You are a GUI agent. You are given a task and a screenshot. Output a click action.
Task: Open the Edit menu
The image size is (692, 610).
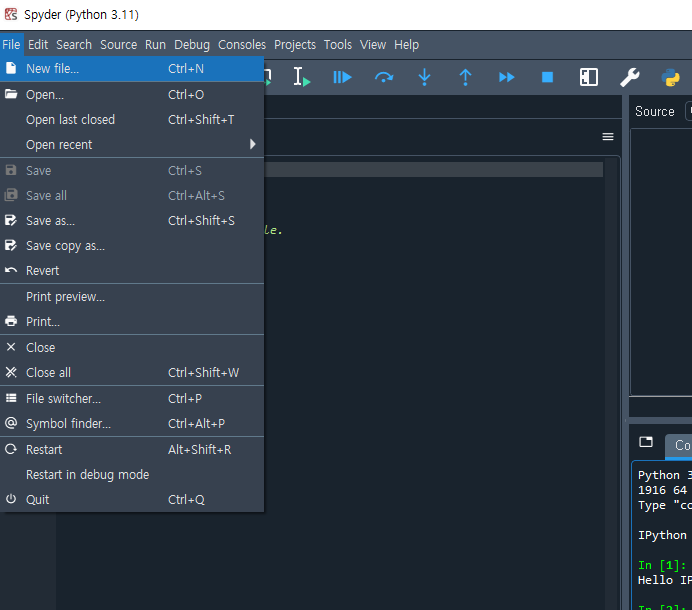click(38, 45)
